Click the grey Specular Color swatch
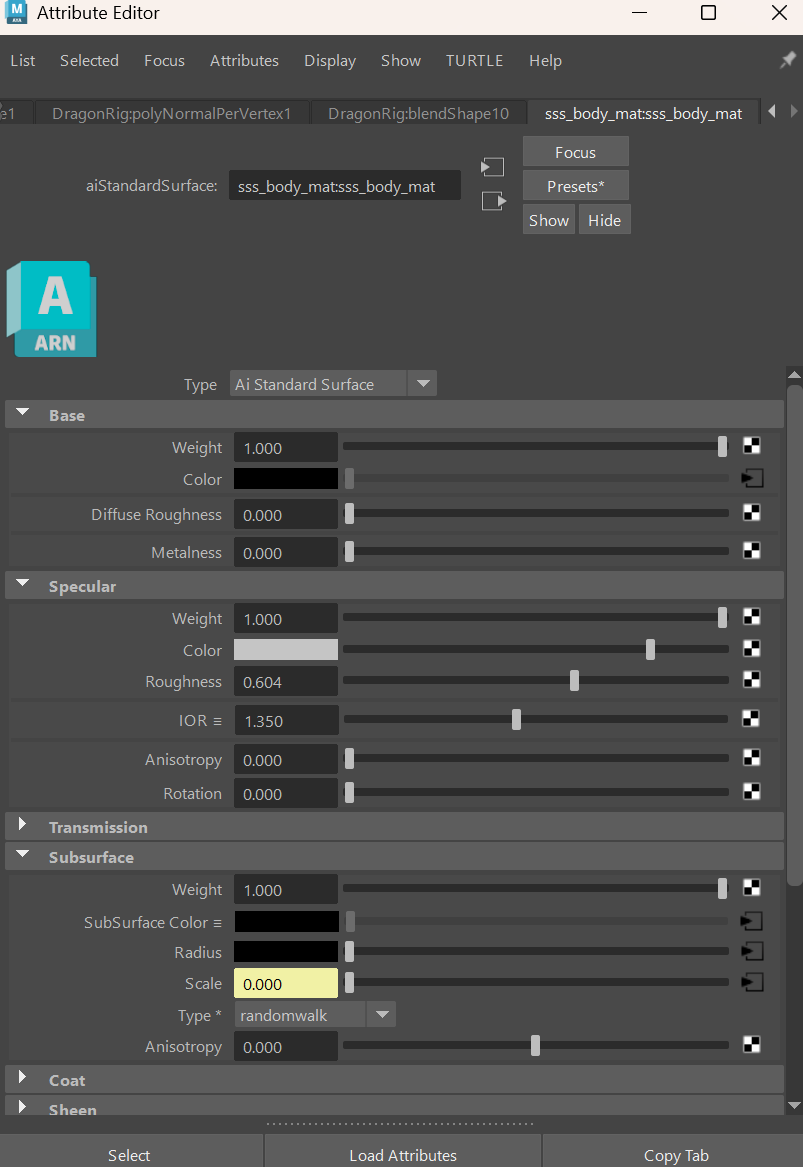Viewport: 803px width, 1167px height. (286, 650)
